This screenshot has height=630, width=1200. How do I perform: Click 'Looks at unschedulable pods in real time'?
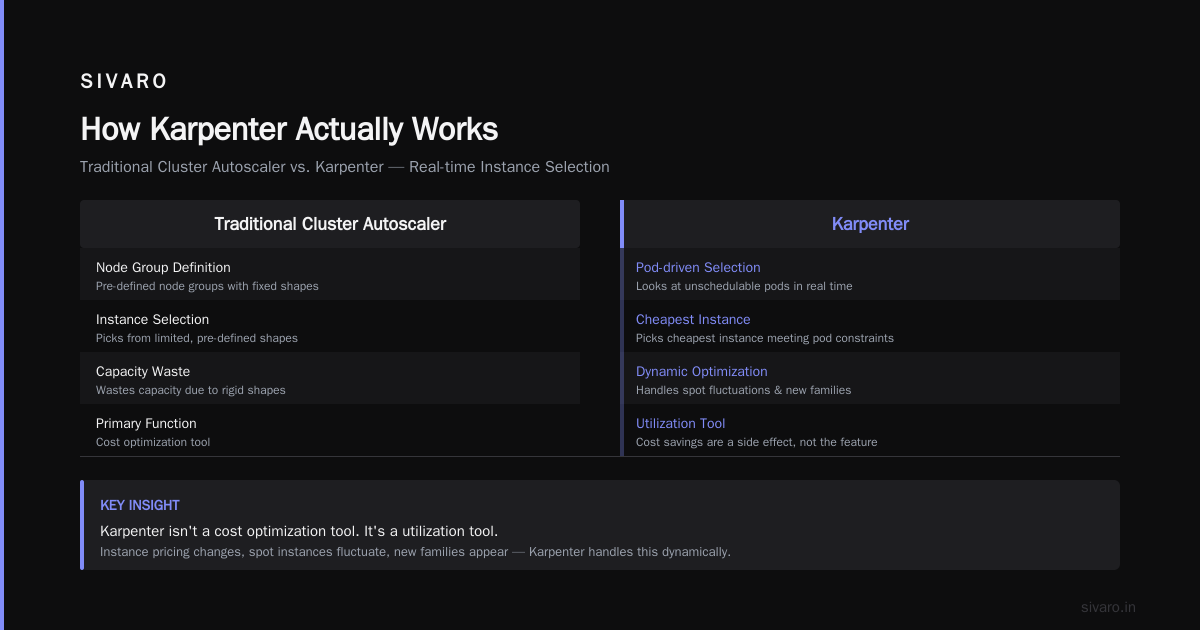click(x=744, y=286)
